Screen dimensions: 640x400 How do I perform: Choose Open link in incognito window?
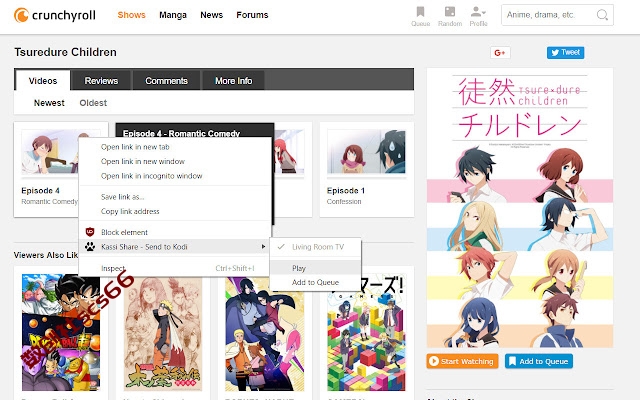pos(175,176)
